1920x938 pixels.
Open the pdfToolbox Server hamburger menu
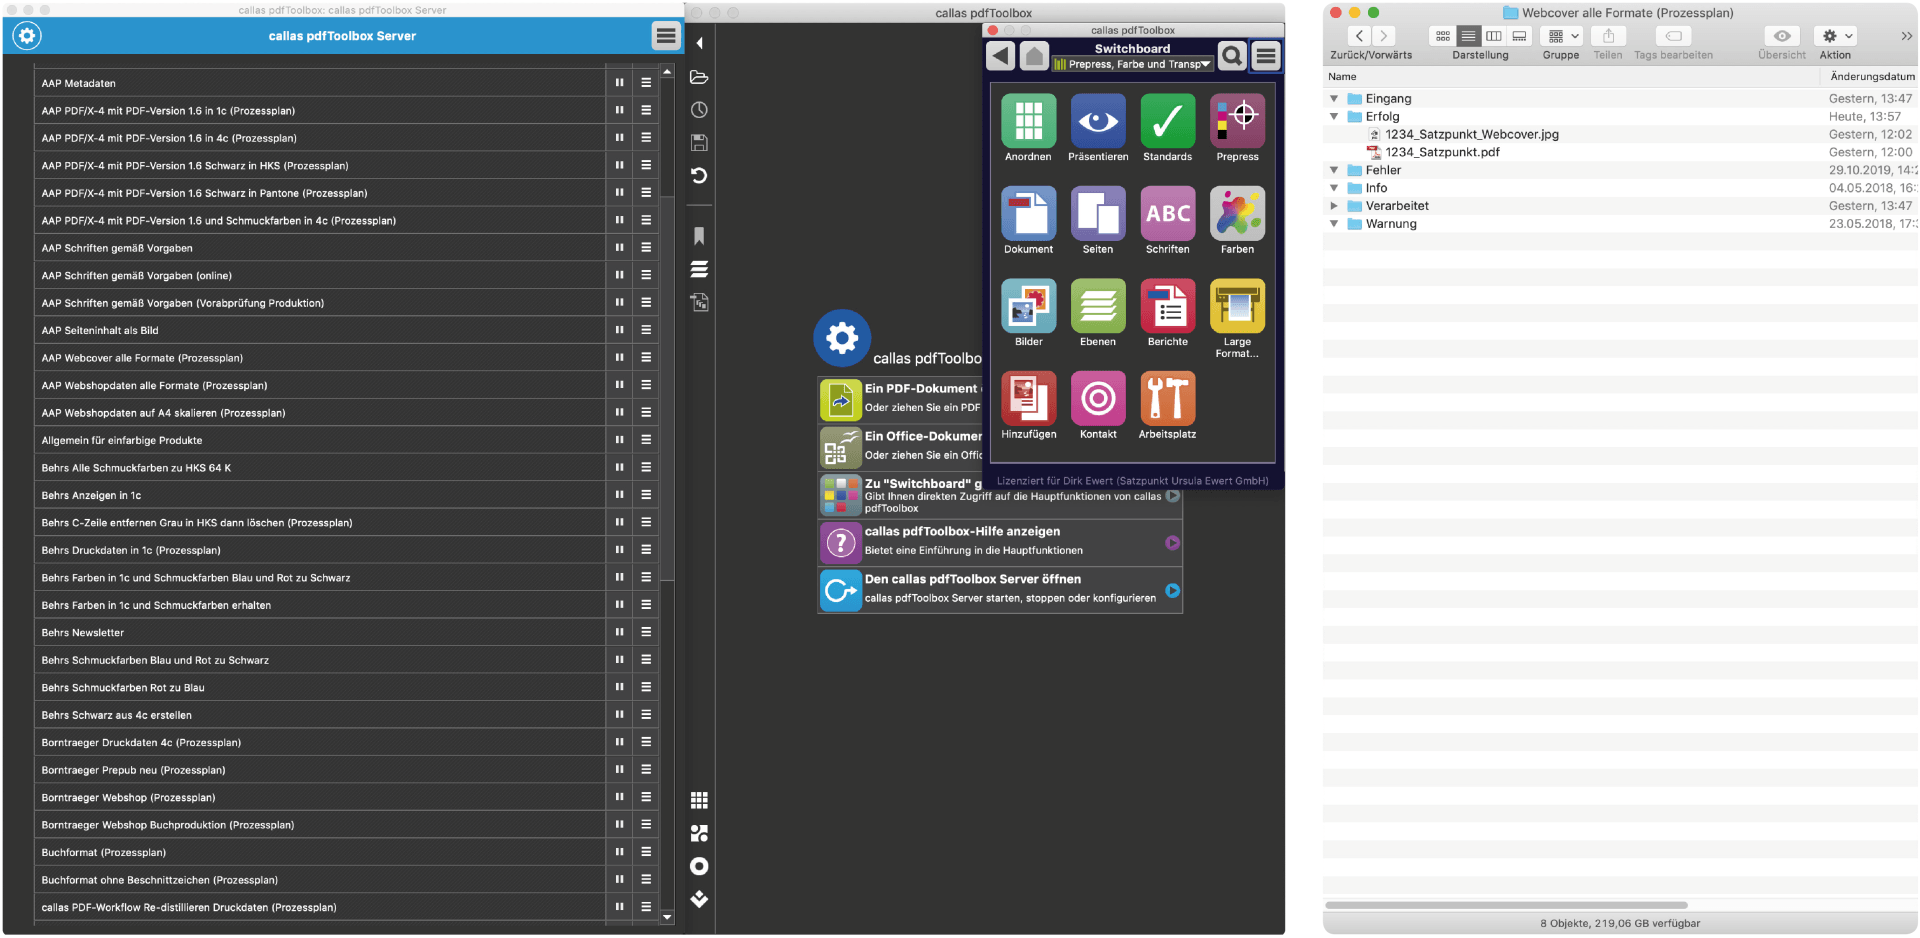click(x=666, y=36)
